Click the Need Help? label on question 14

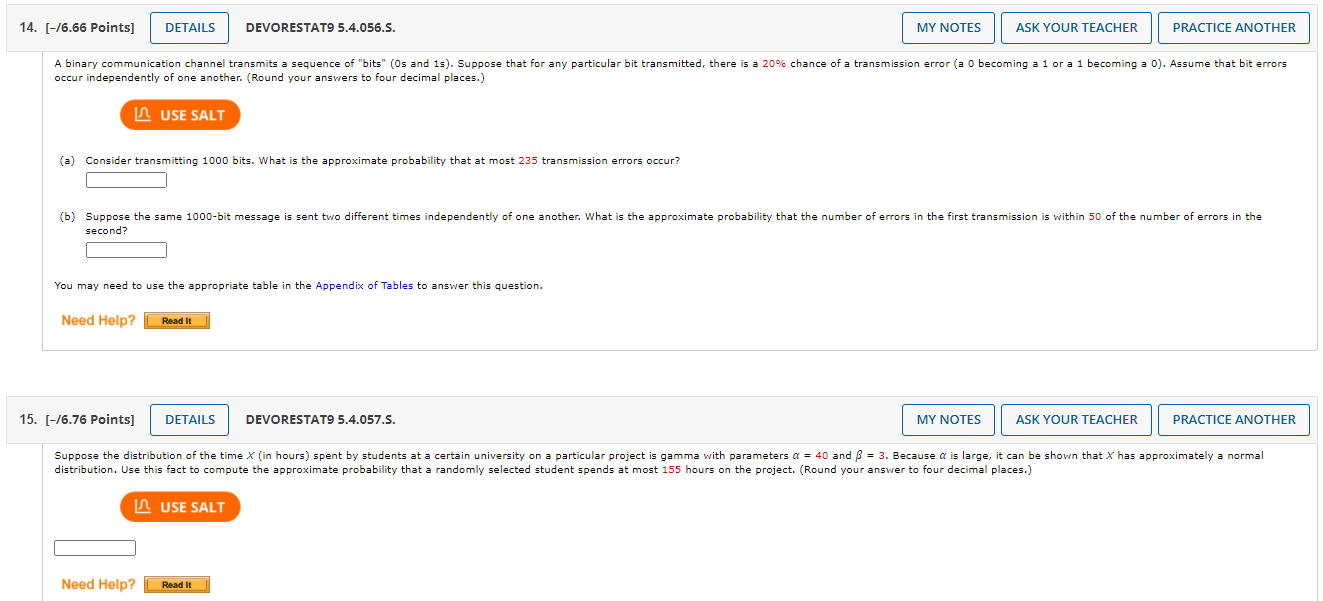coord(97,320)
